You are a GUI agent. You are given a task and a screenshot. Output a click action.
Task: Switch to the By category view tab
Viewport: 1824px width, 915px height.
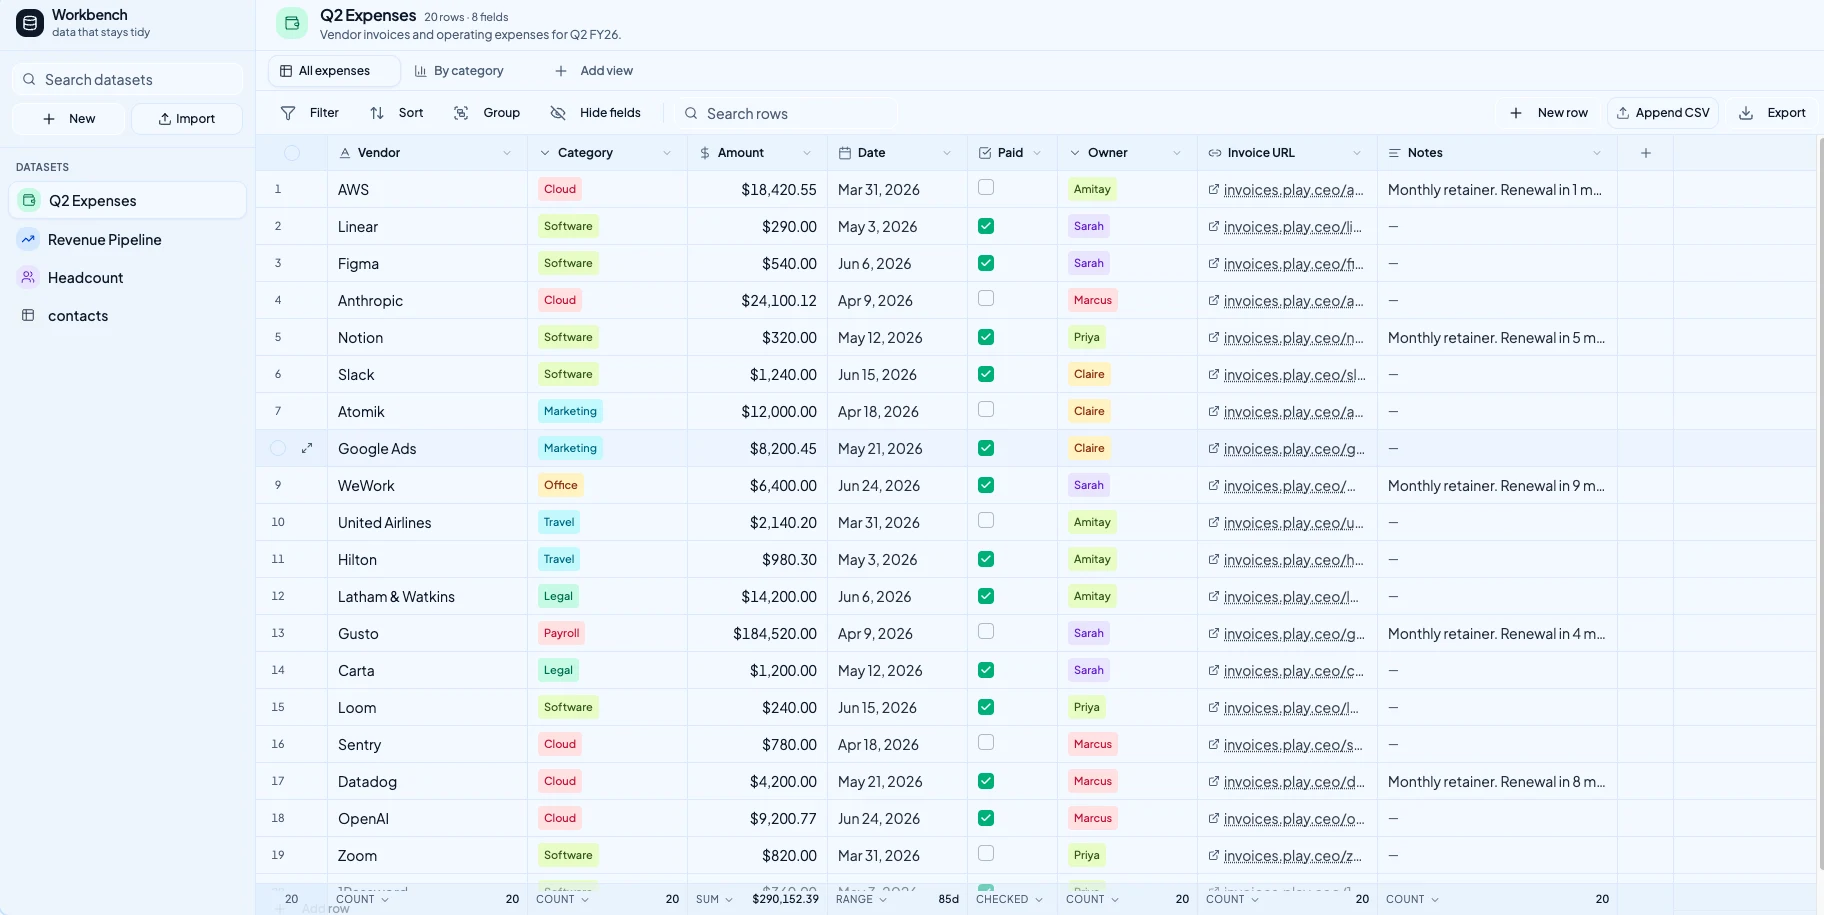click(x=459, y=71)
